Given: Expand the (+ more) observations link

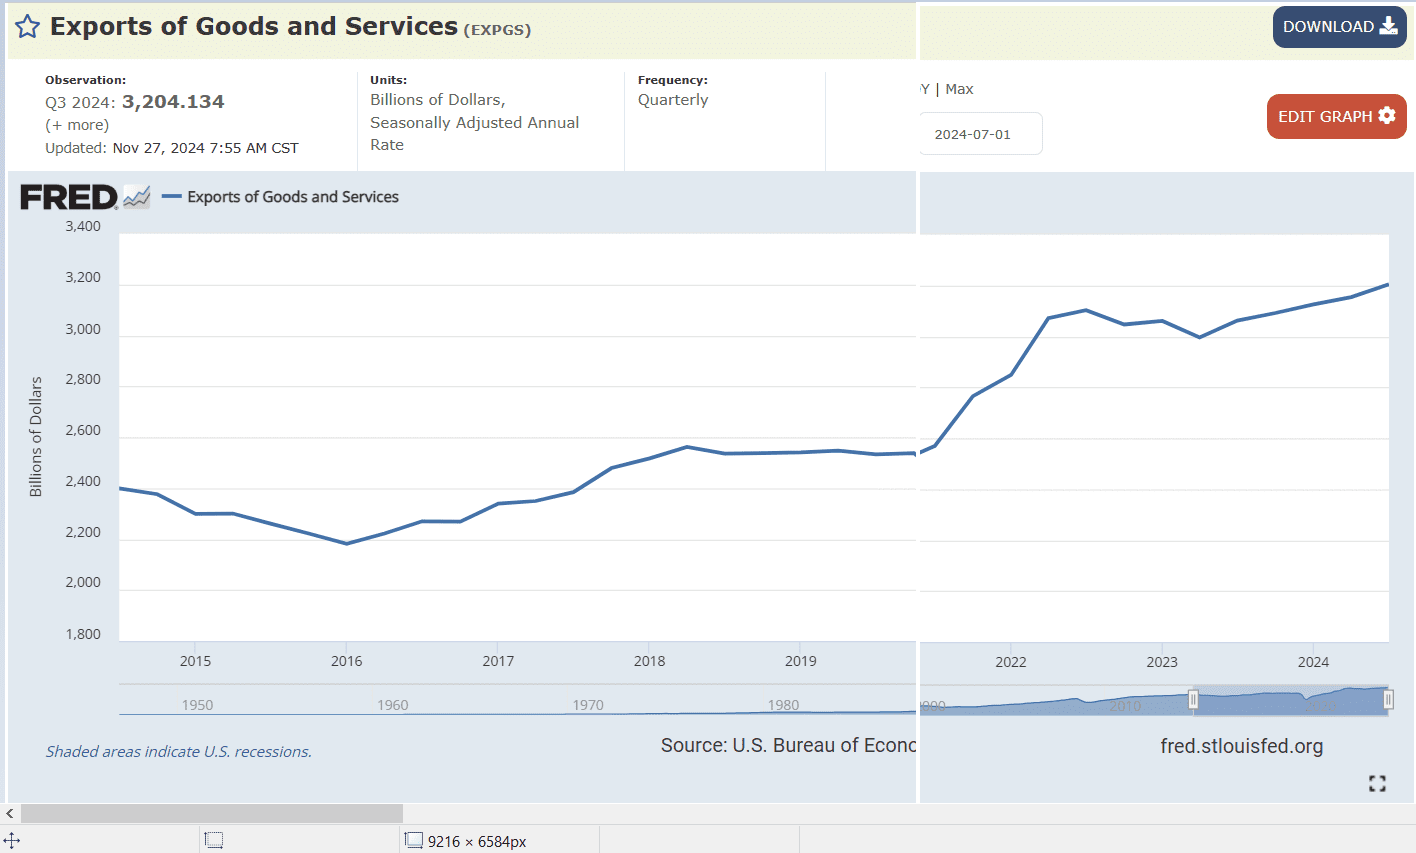Looking at the screenshot, I should (x=77, y=125).
